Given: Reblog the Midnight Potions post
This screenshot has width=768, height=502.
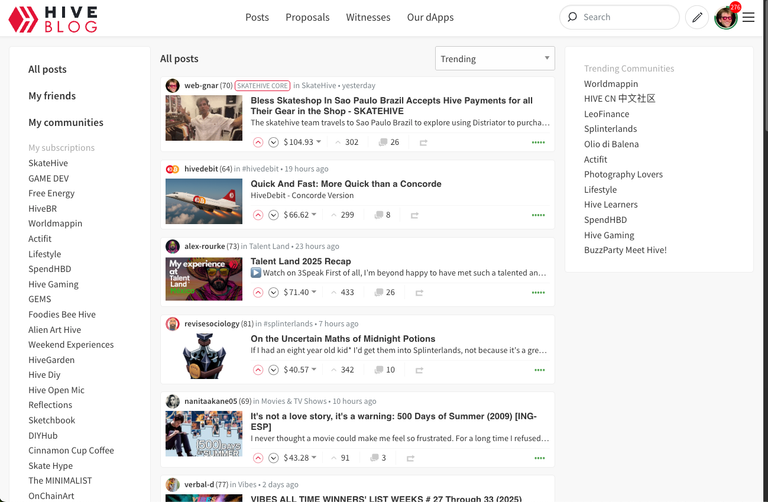Looking at the screenshot, I should 419,370.
